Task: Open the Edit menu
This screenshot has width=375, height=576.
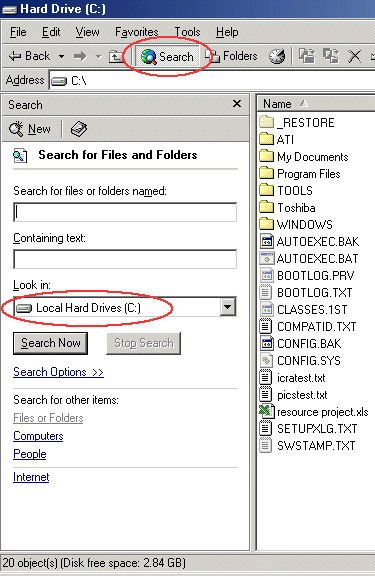Action: [x=51, y=32]
